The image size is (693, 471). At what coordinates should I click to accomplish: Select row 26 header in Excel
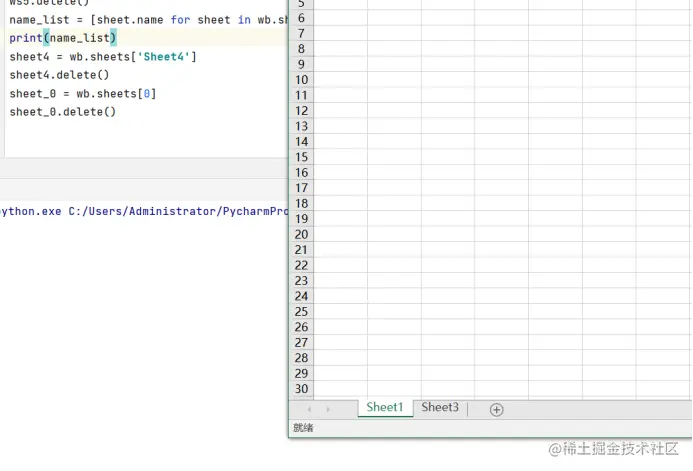point(301,327)
